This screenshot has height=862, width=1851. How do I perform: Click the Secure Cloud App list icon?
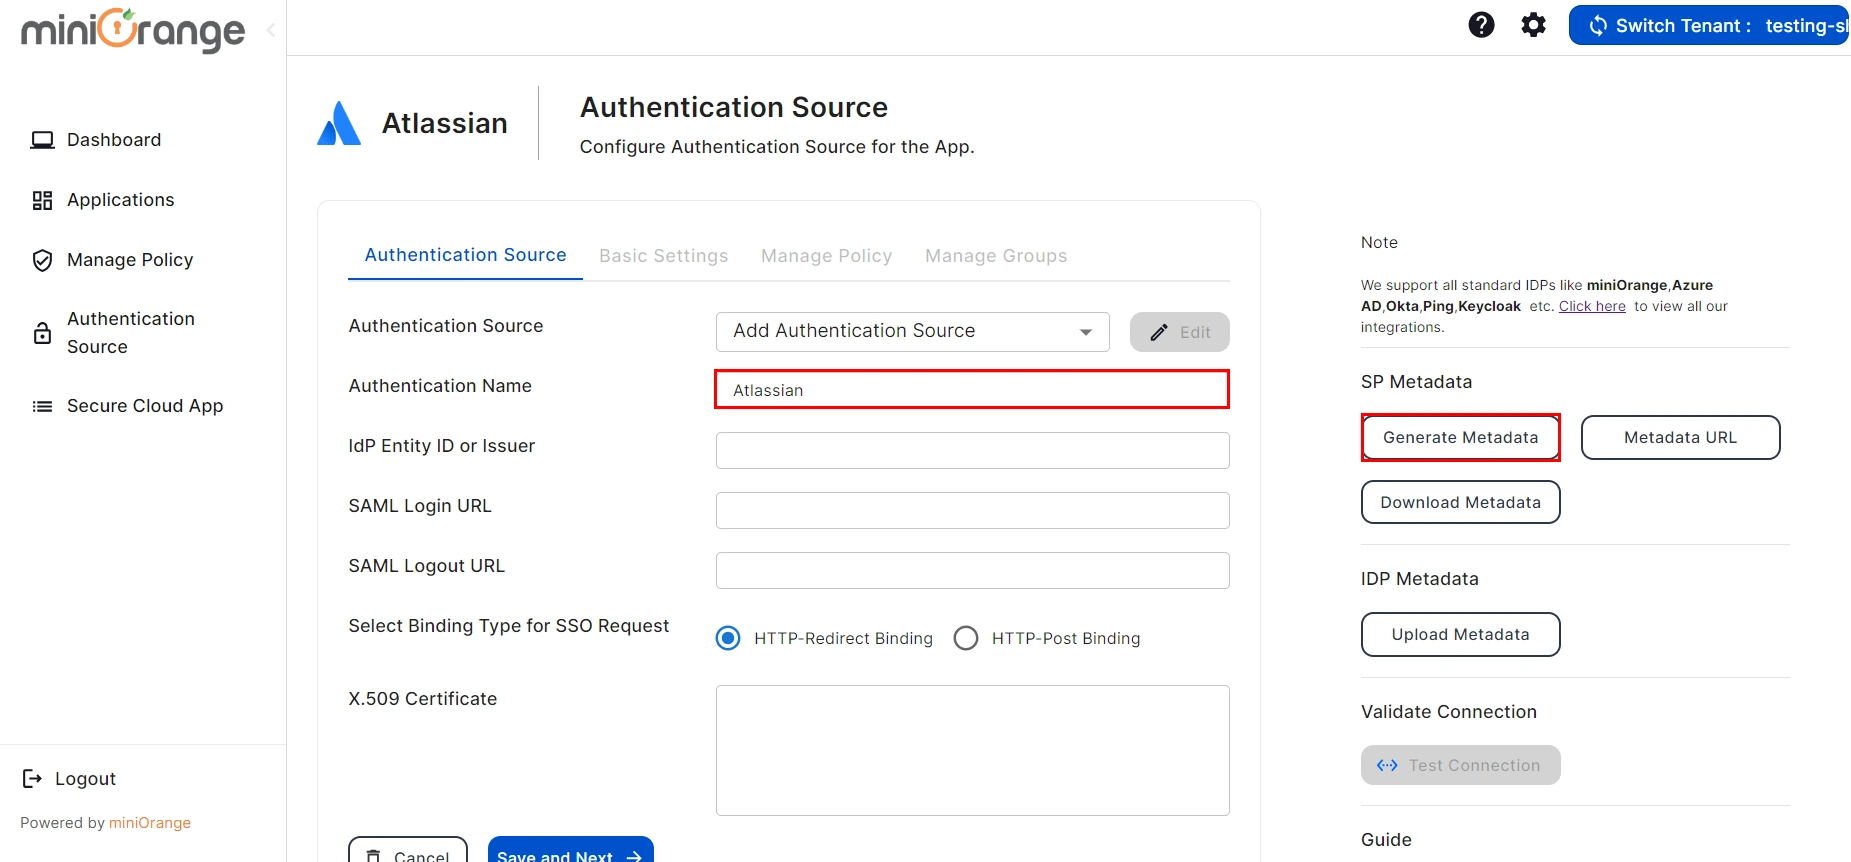[42, 406]
